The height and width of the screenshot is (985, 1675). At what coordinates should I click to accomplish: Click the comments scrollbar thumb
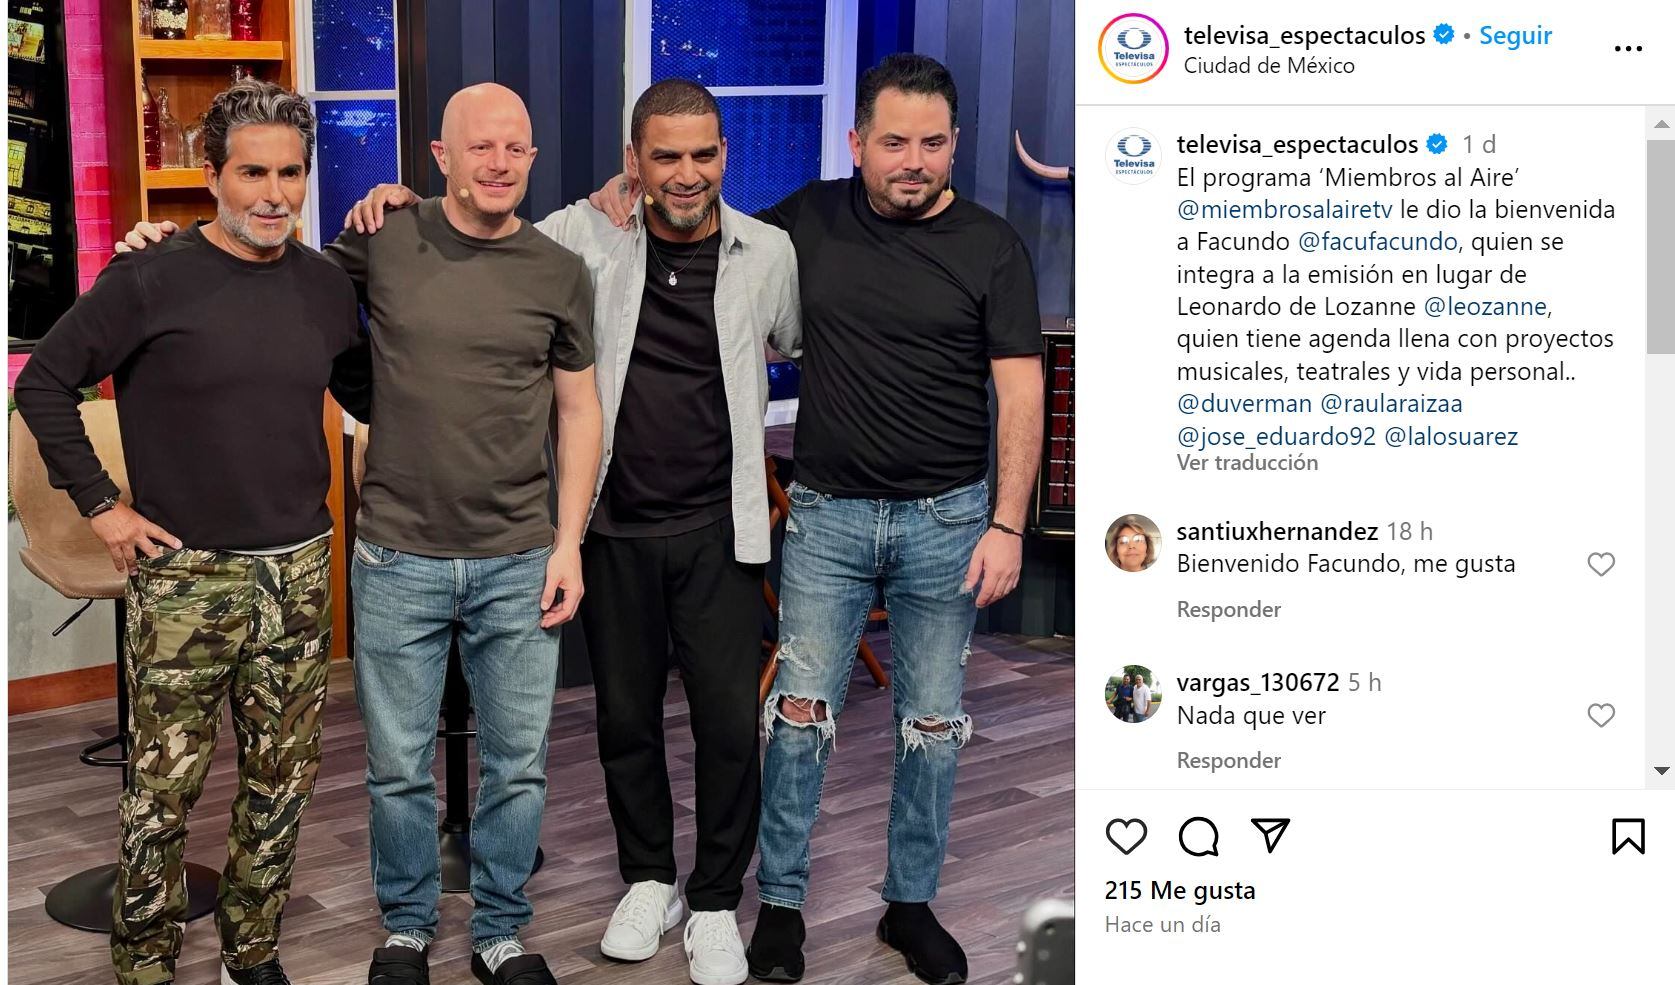coord(1662,246)
